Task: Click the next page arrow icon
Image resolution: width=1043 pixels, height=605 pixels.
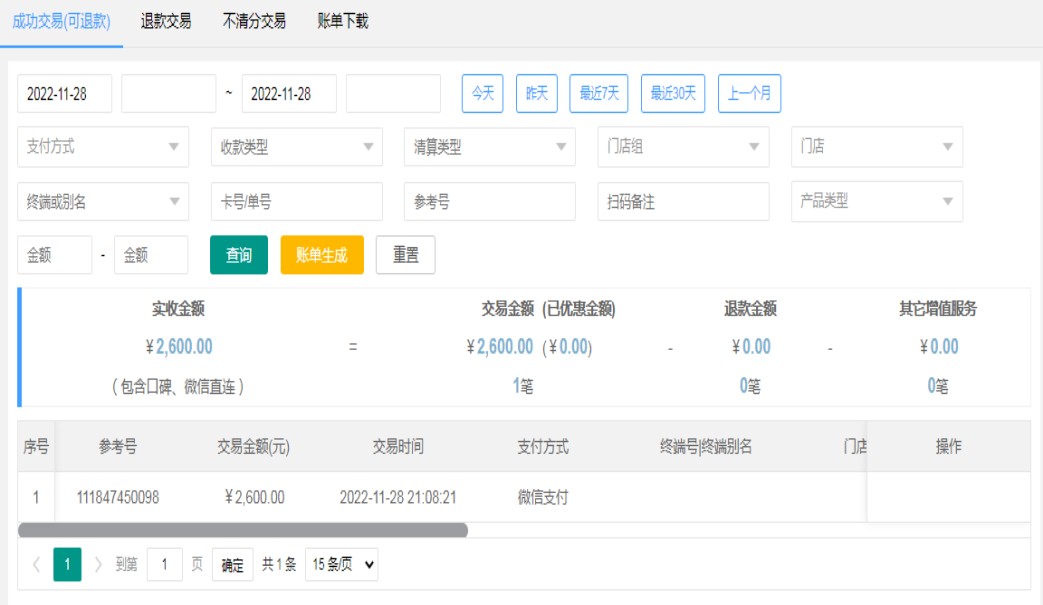Action: point(98,565)
